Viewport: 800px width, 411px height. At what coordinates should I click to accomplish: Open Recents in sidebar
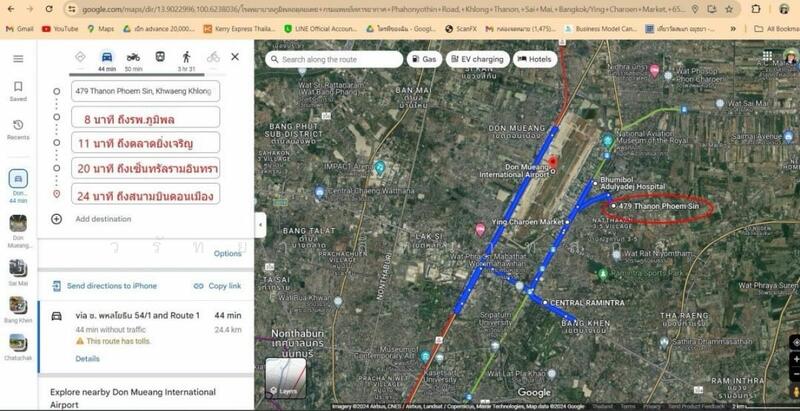[x=18, y=129]
